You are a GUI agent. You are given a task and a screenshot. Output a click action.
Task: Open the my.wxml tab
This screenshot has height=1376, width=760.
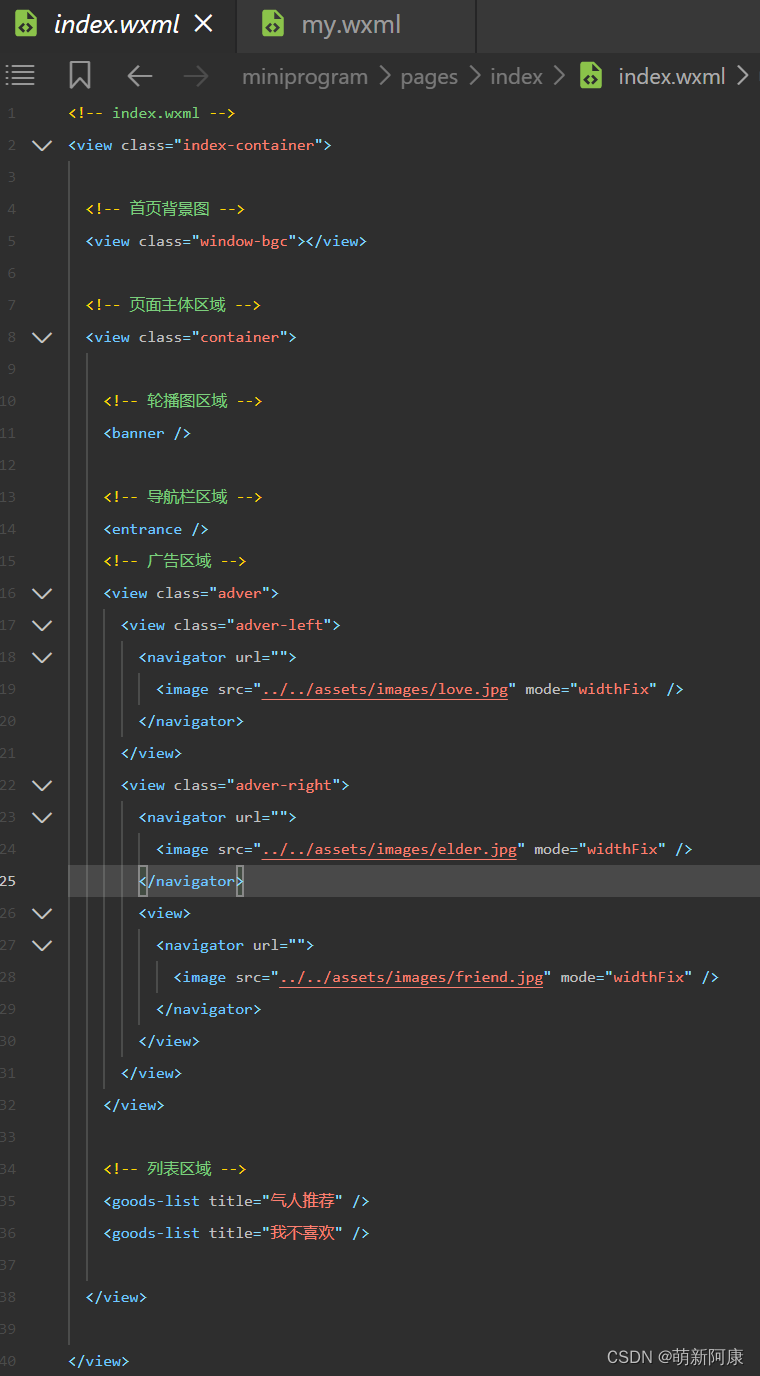pos(356,25)
